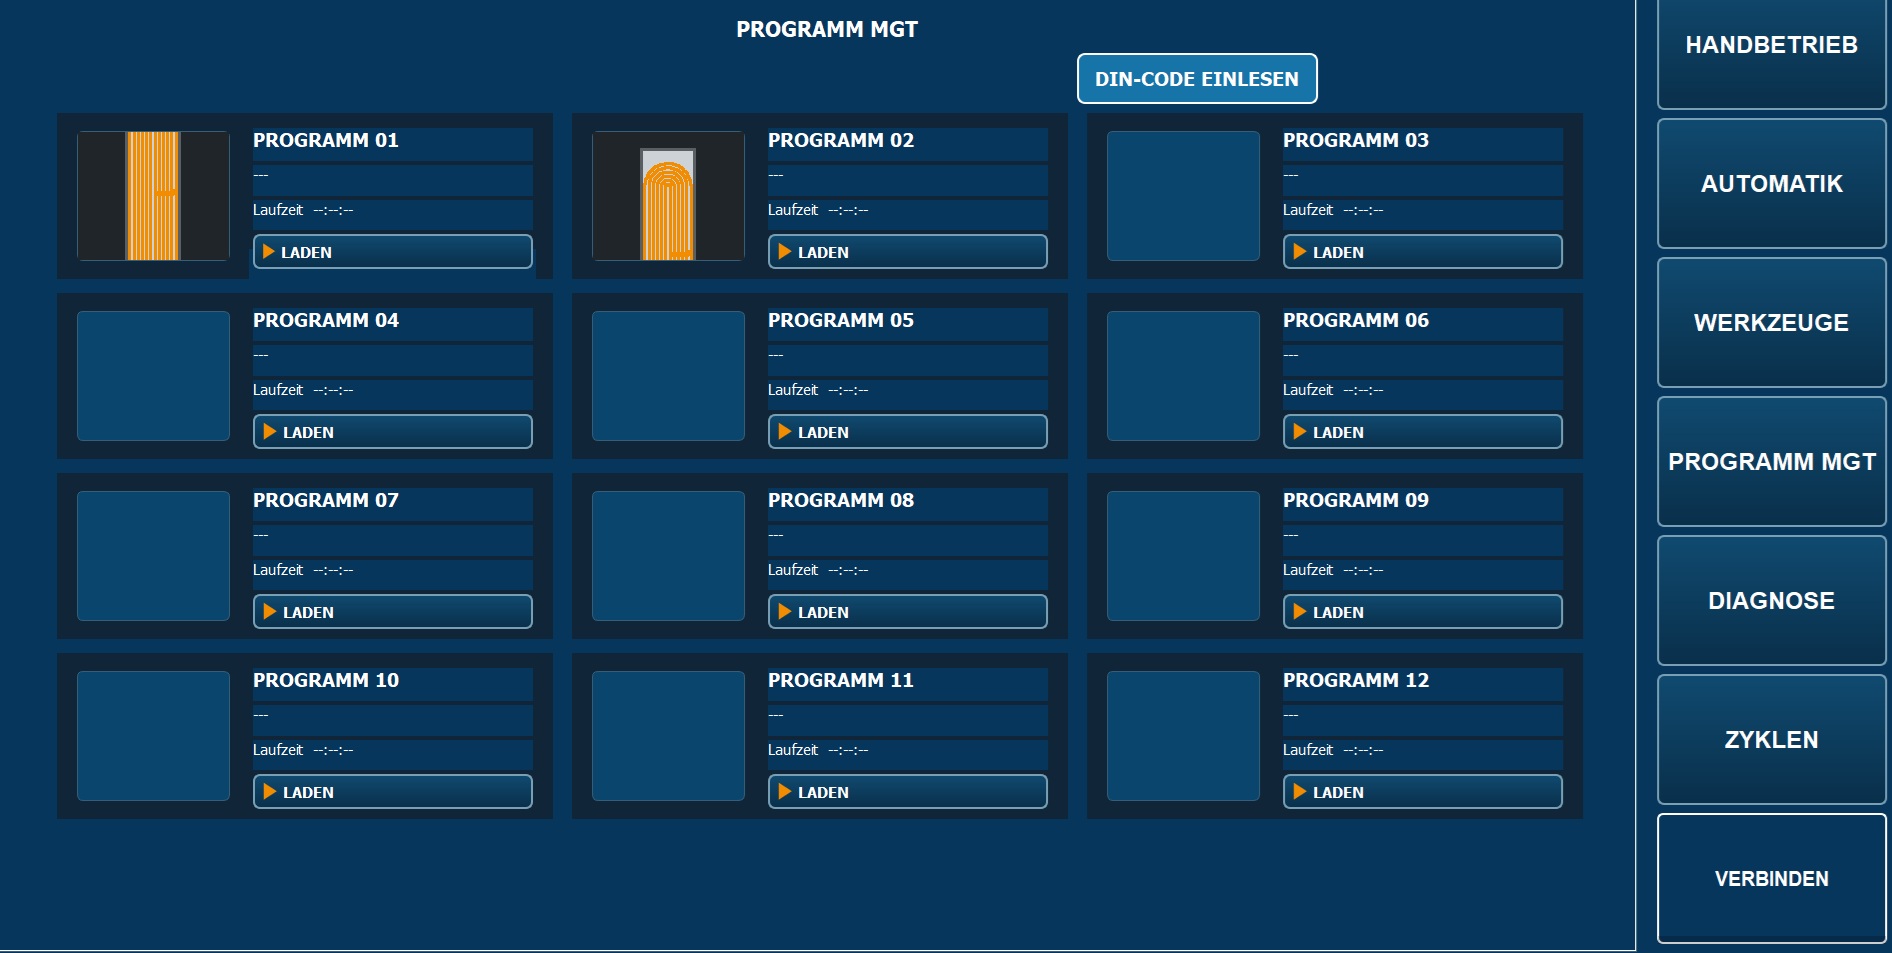The width and height of the screenshot is (1892, 953).
Task: Load PROGRAMM 02 with its LADEN button
Action: tap(907, 252)
